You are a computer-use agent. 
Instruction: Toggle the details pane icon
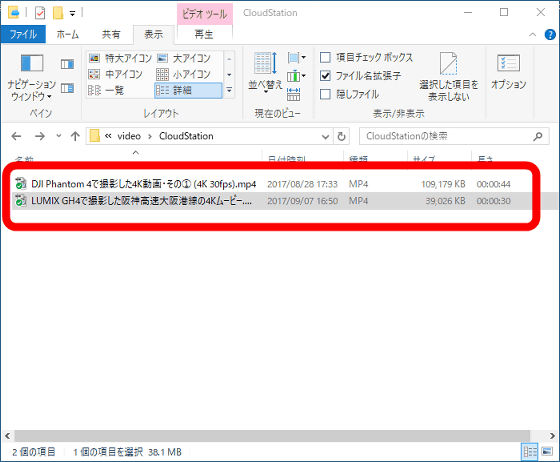click(x=67, y=88)
